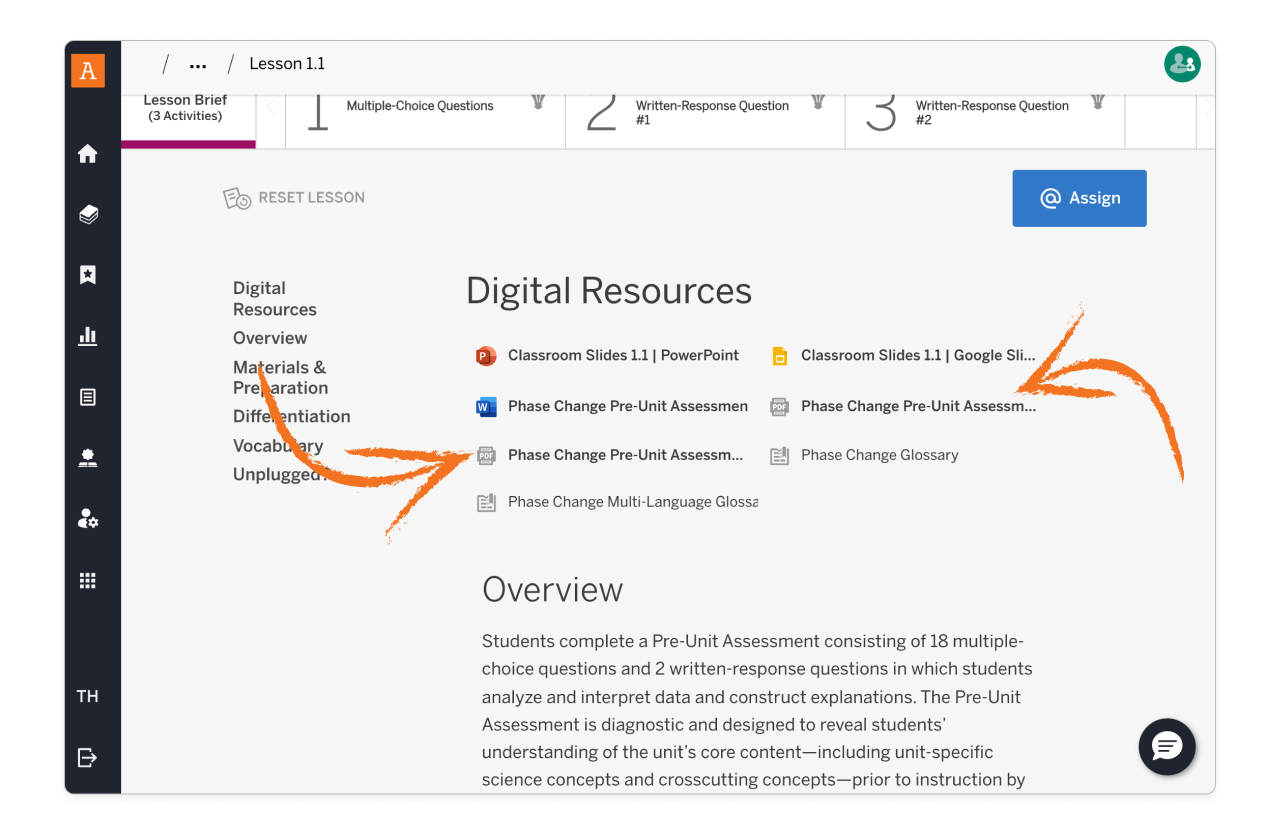Viewport: 1280px width, 836px height.
Task: Open Classroom Slides 1.1 PowerPoint link
Action: [x=622, y=355]
